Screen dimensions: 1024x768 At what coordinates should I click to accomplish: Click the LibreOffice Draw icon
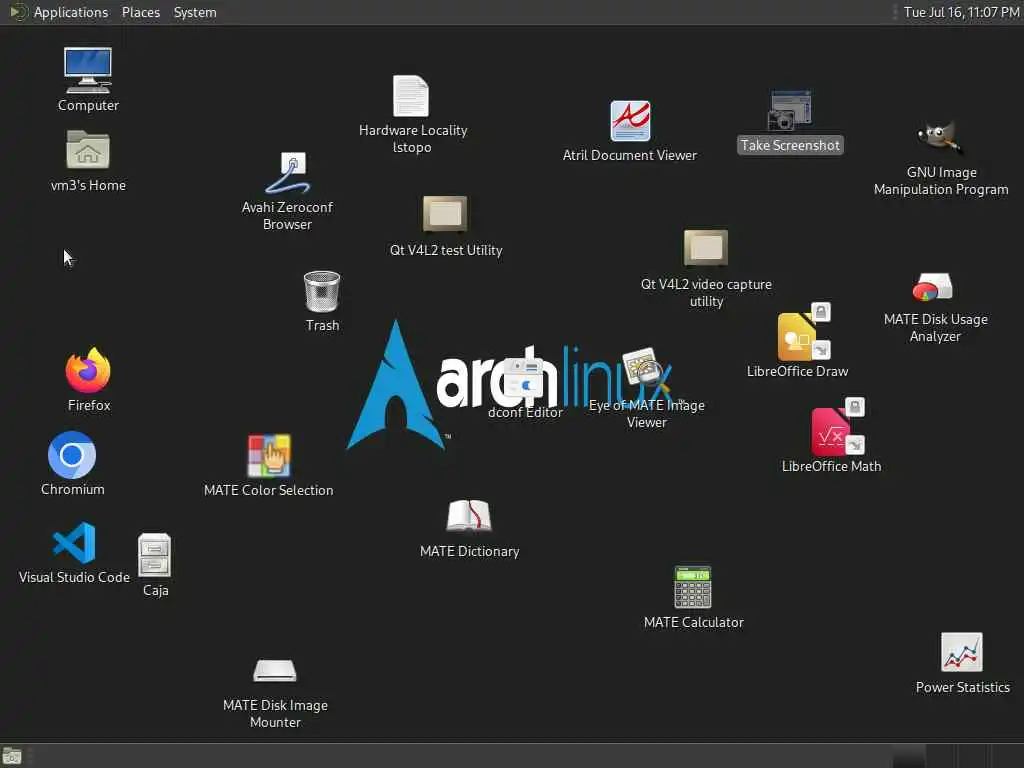pyautogui.click(x=803, y=332)
